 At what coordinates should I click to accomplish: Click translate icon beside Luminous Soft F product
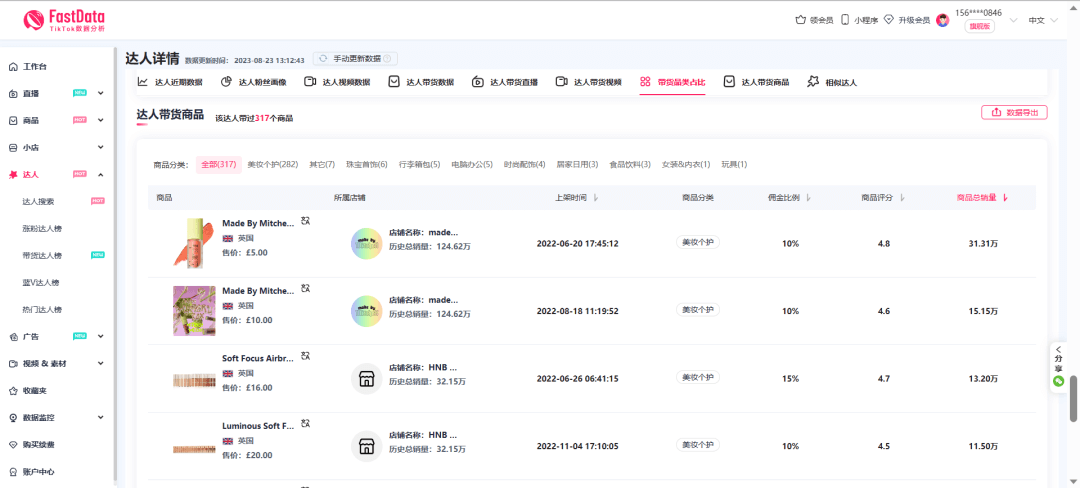click(306, 423)
